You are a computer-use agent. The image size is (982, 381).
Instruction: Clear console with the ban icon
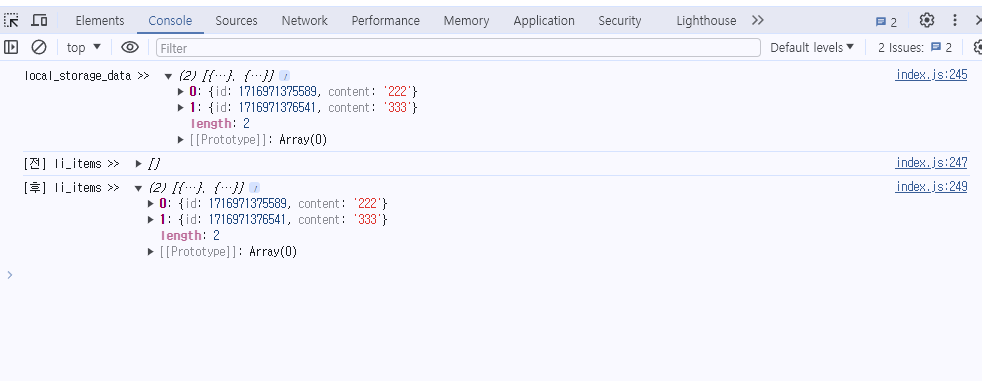pos(39,47)
